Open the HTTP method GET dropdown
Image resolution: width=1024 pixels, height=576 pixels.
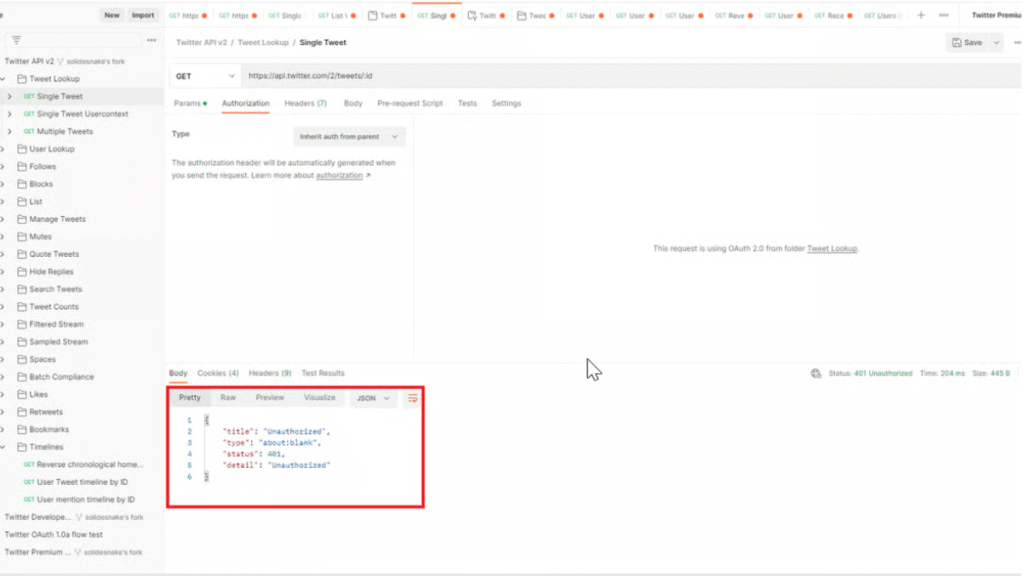pos(204,76)
